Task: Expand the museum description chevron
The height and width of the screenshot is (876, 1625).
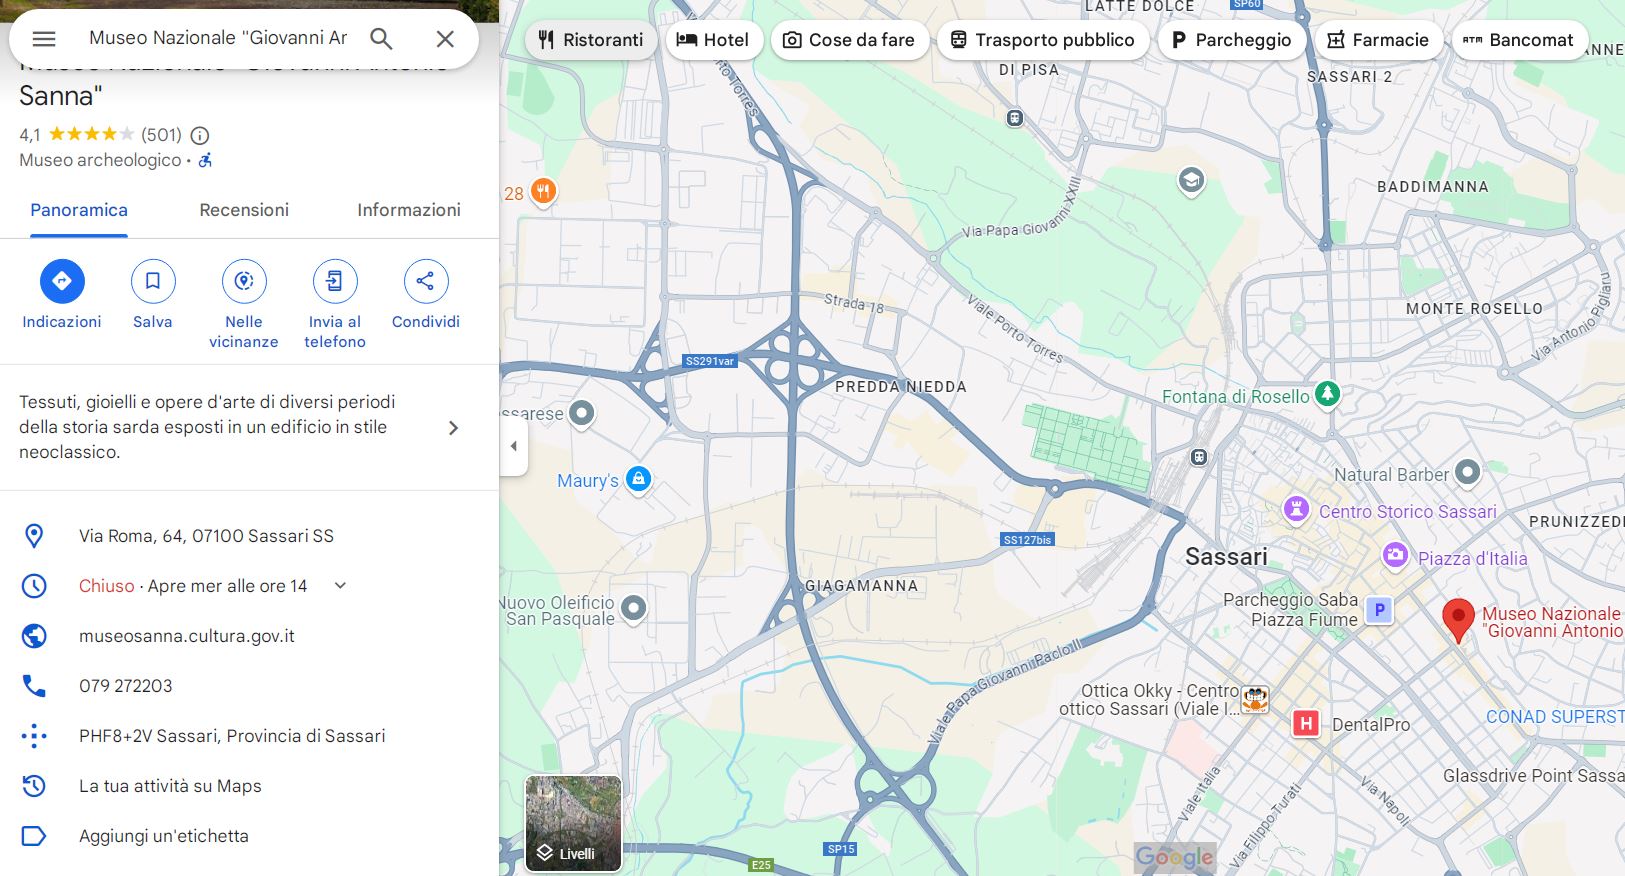Action: 453,428
